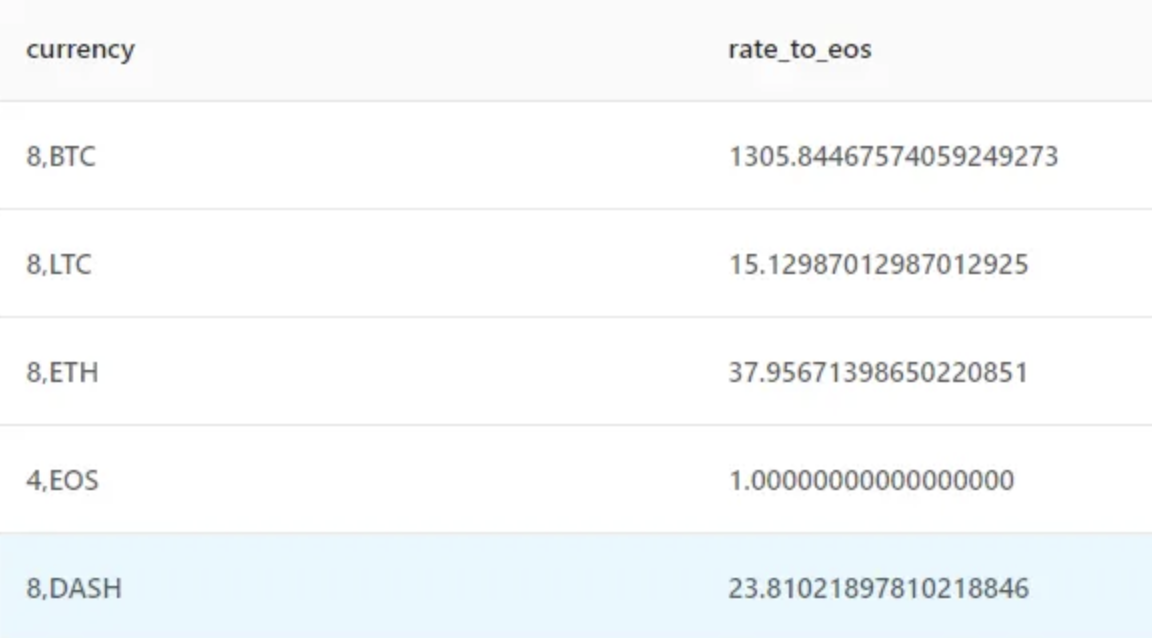This screenshot has width=1152, height=638.
Task: Click rate value 1305.84467574059249273
Action: click(x=893, y=157)
